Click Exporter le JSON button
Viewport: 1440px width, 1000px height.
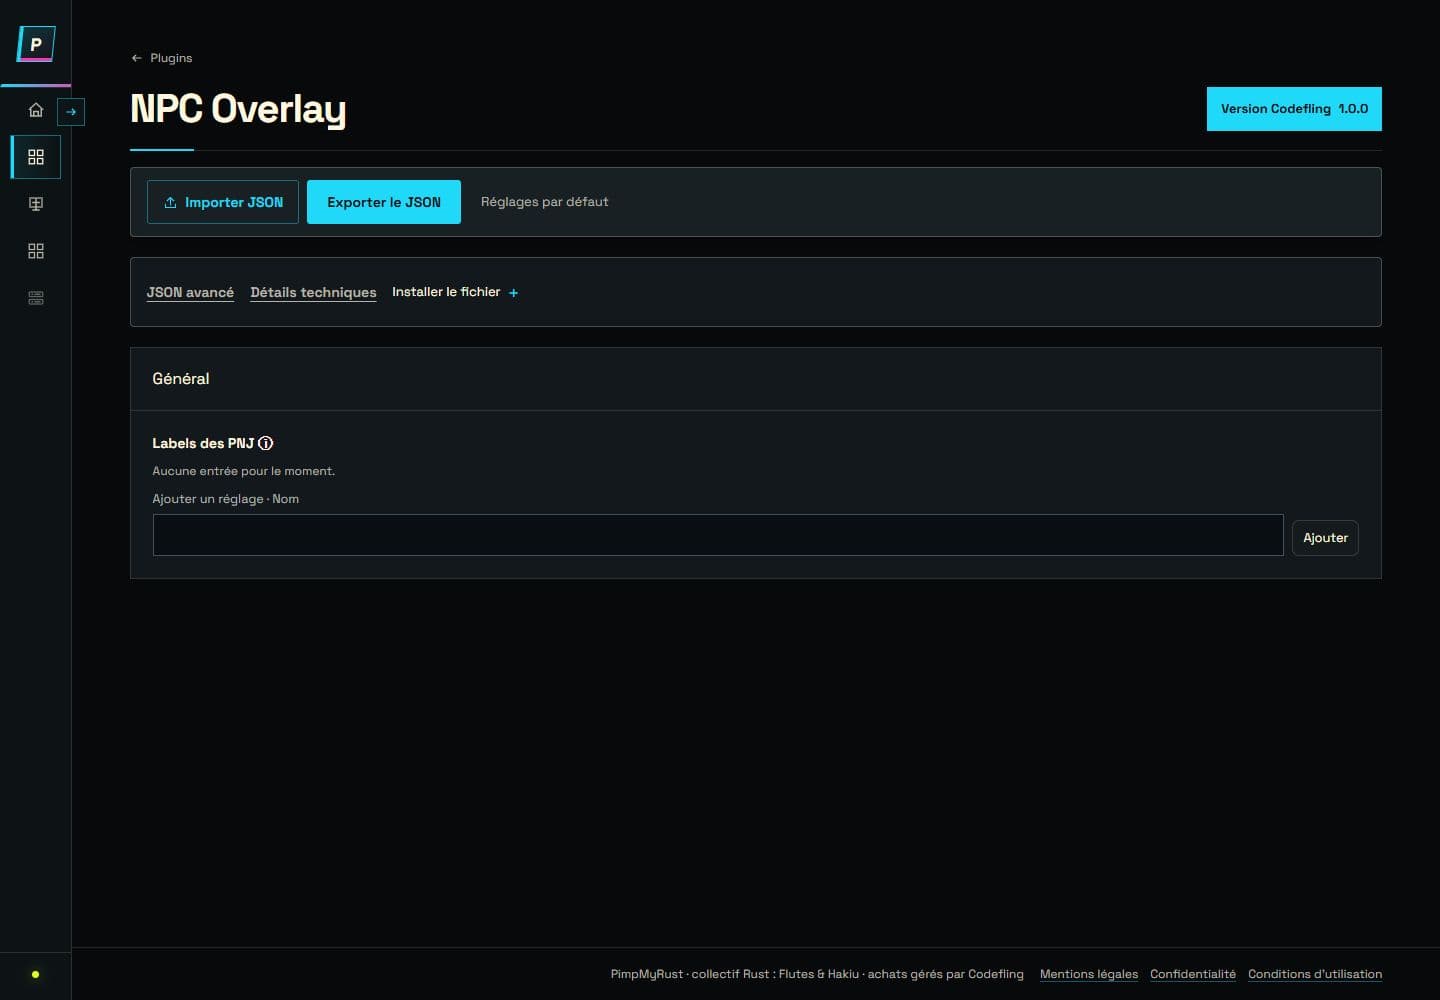coord(384,202)
